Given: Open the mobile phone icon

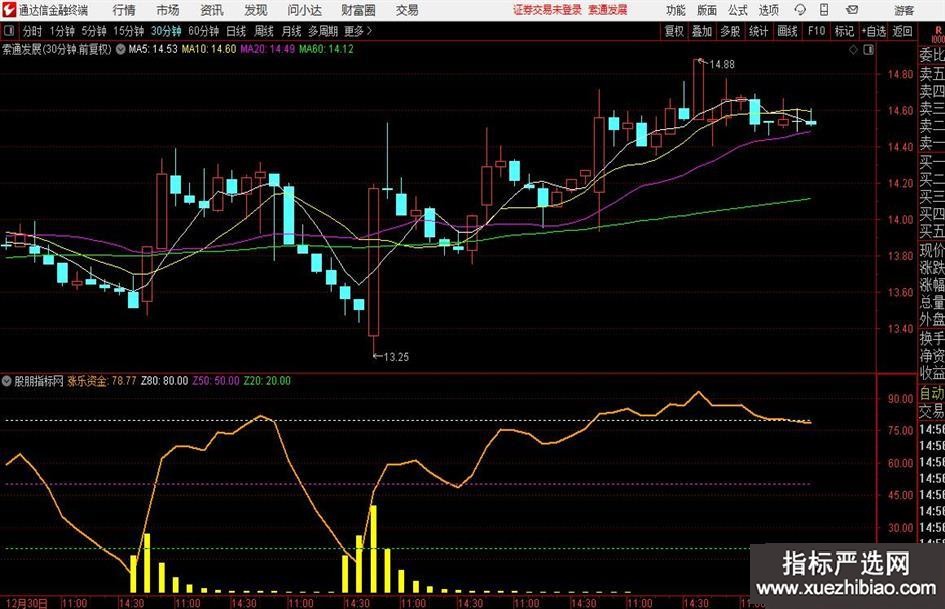Looking at the screenshot, I should 824,10.
